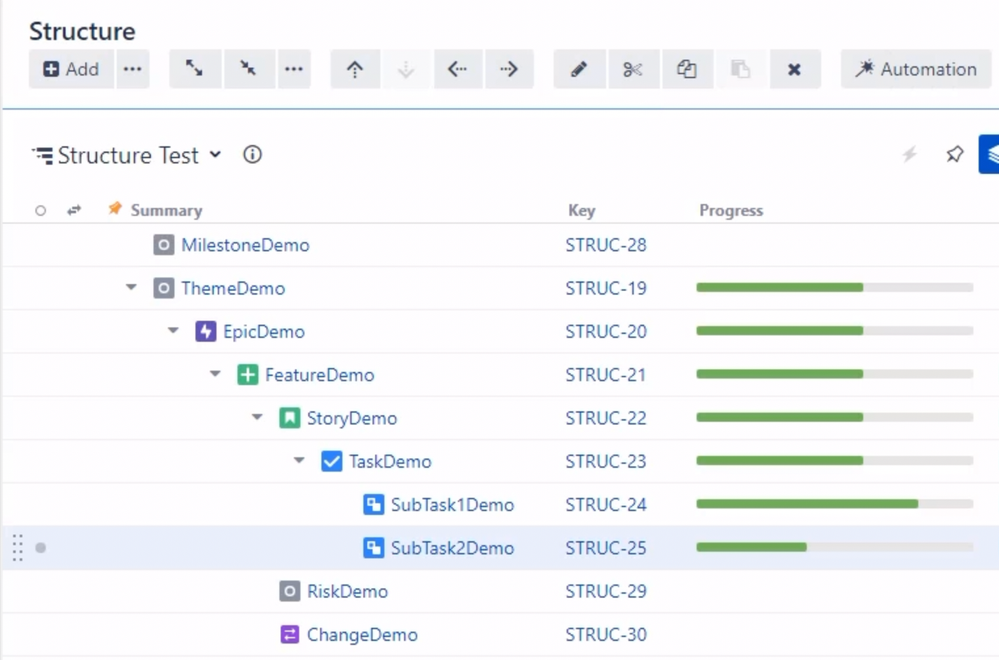Click key STRUC-19
The height and width of the screenshot is (660, 999).
point(606,289)
